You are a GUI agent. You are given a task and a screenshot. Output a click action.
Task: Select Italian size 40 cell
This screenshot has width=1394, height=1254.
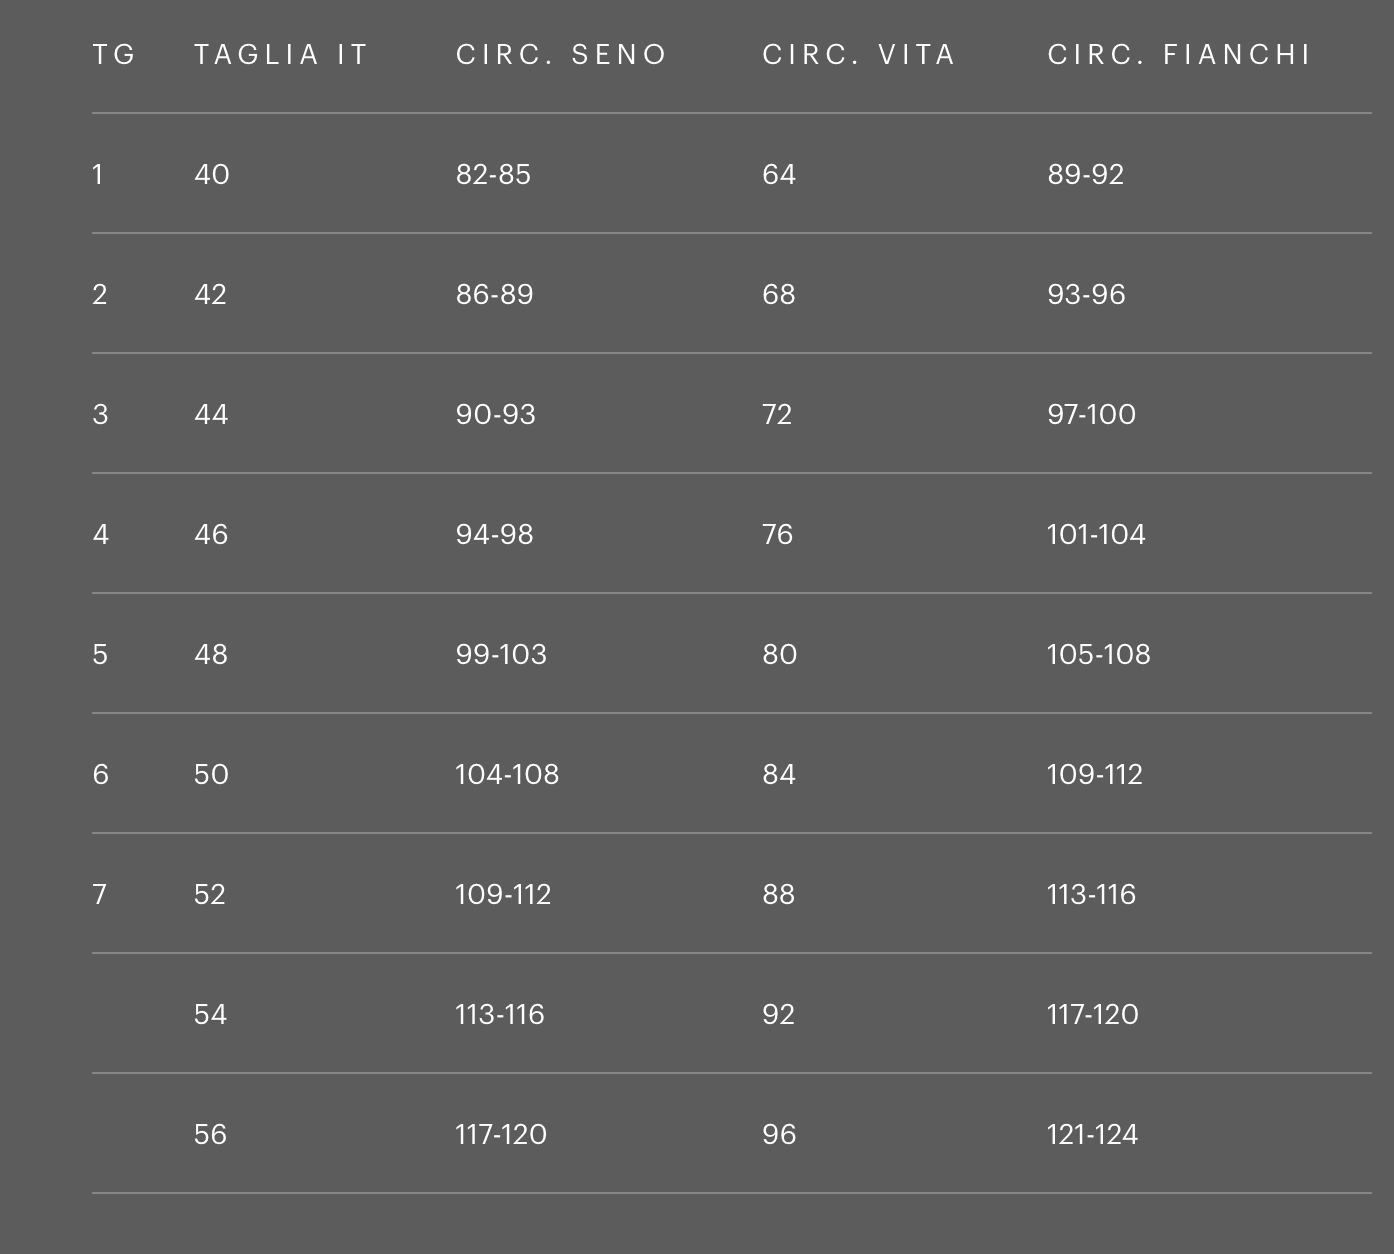tap(212, 174)
